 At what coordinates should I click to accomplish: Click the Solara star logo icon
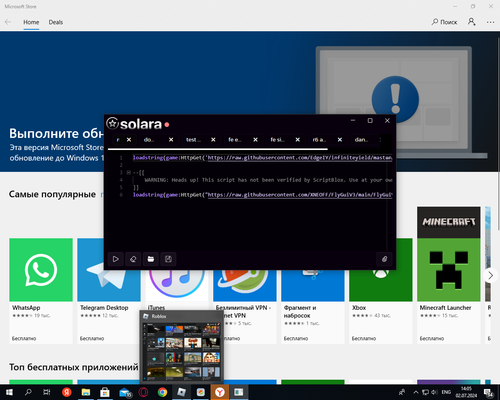tap(112, 123)
